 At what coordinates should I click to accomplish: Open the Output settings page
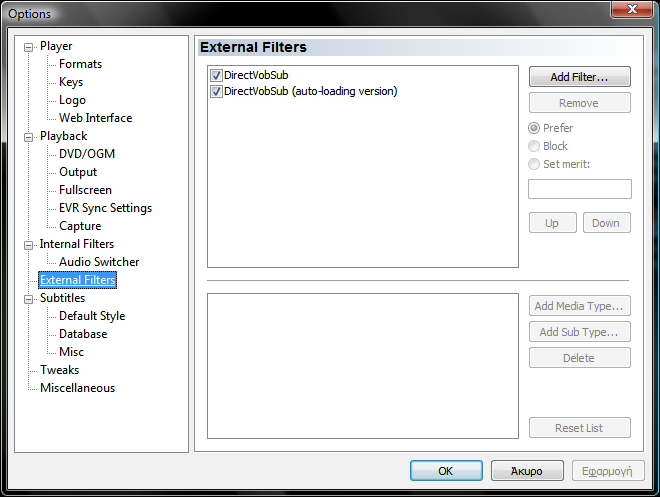pos(78,172)
